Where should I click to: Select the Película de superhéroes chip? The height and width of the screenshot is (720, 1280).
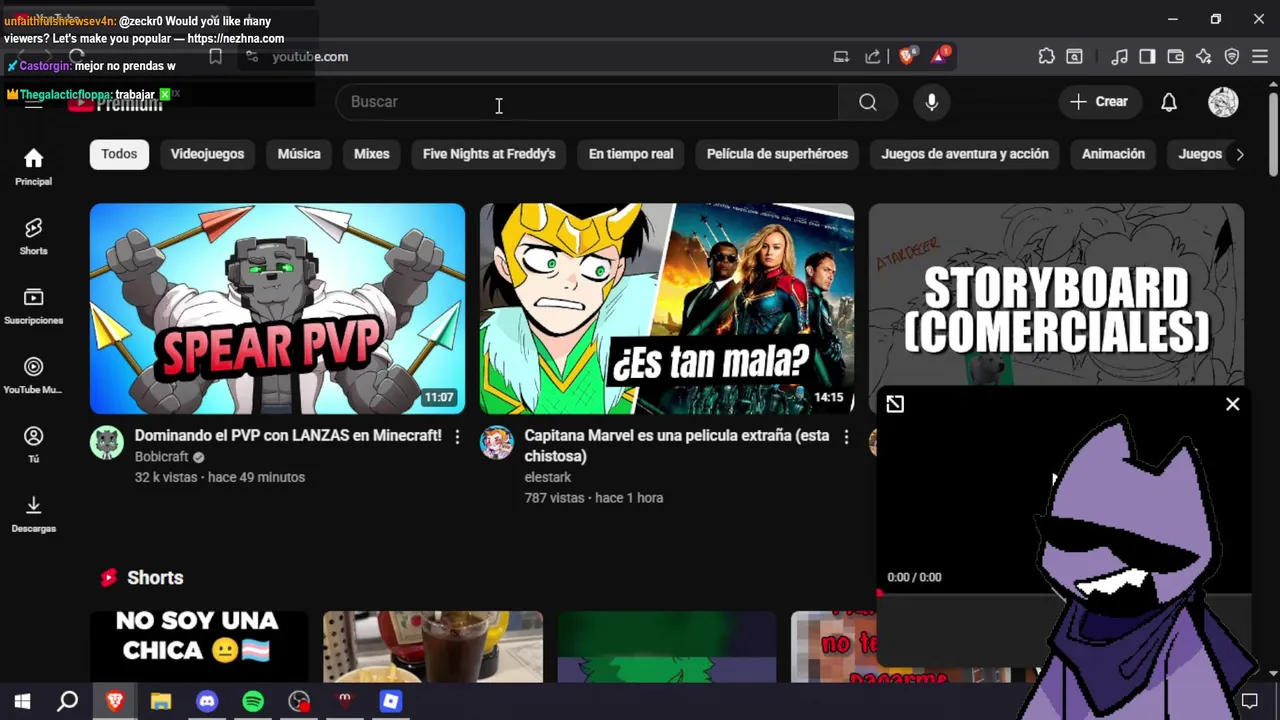tap(777, 154)
